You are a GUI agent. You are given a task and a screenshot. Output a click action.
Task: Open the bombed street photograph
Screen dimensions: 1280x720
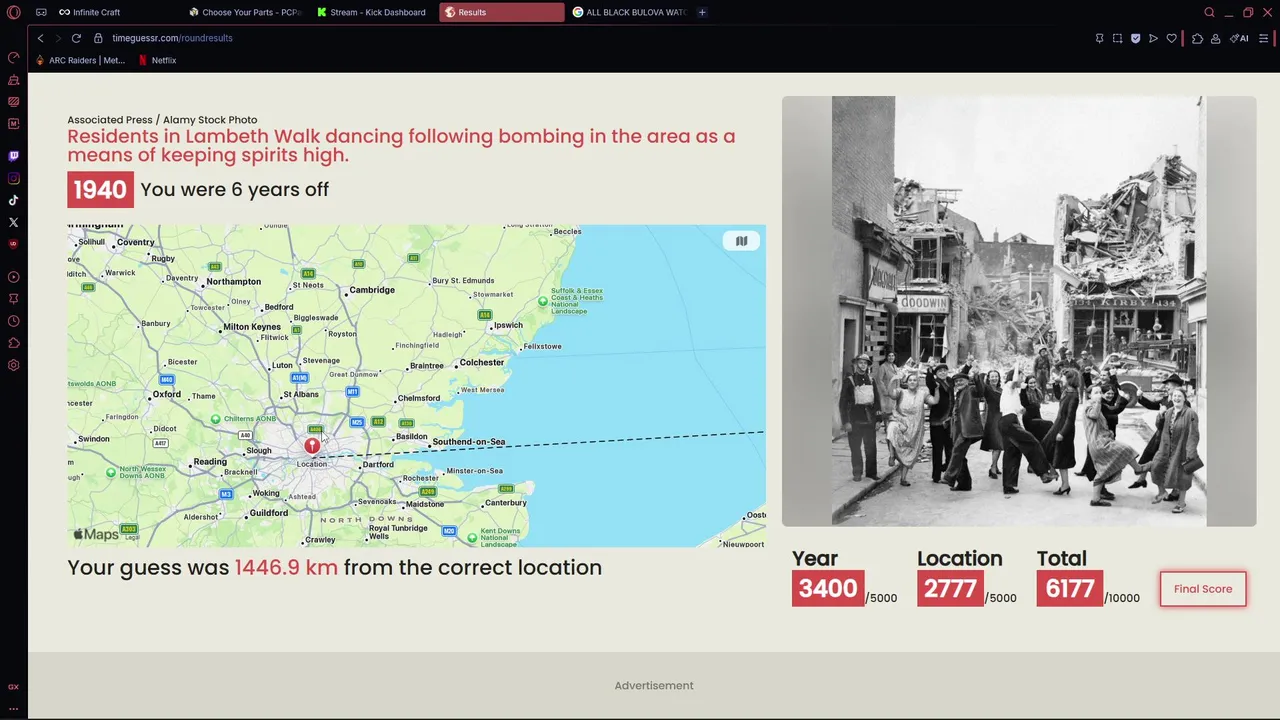coord(1019,311)
